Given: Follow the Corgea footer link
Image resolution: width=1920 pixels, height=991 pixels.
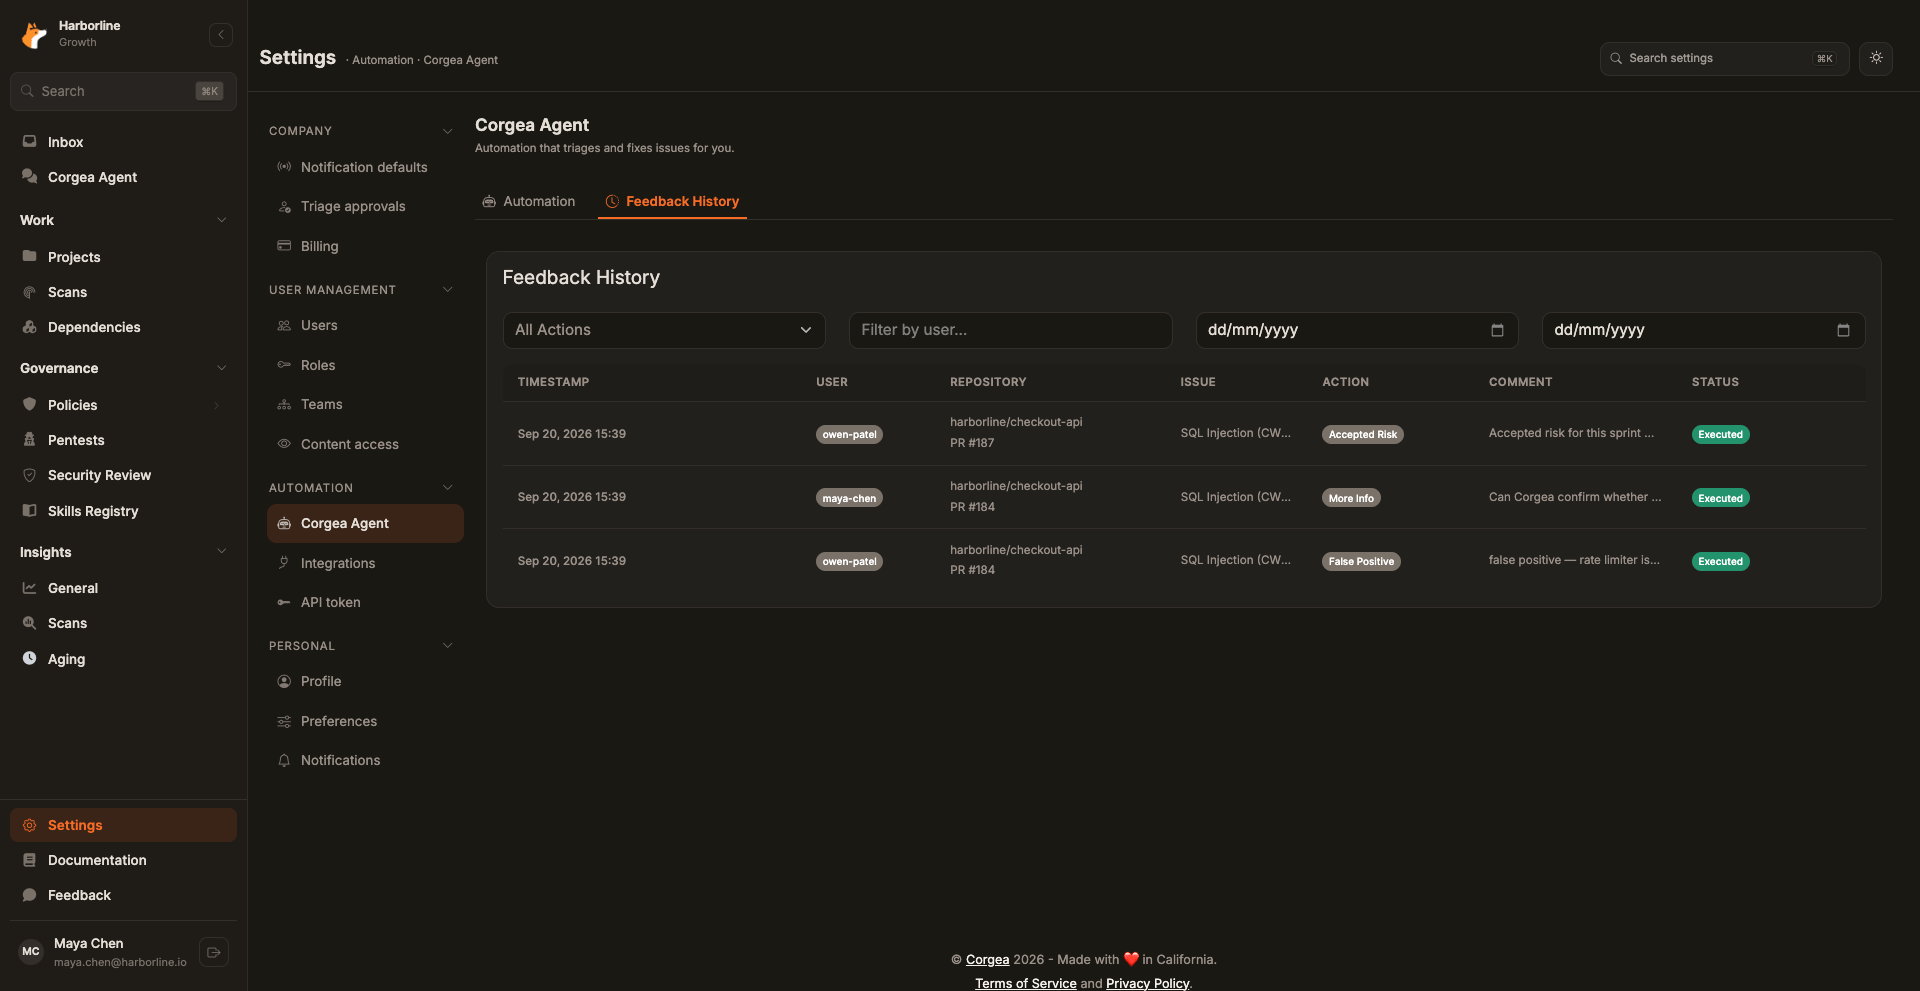Looking at the screenshot, I should [987, 959].
